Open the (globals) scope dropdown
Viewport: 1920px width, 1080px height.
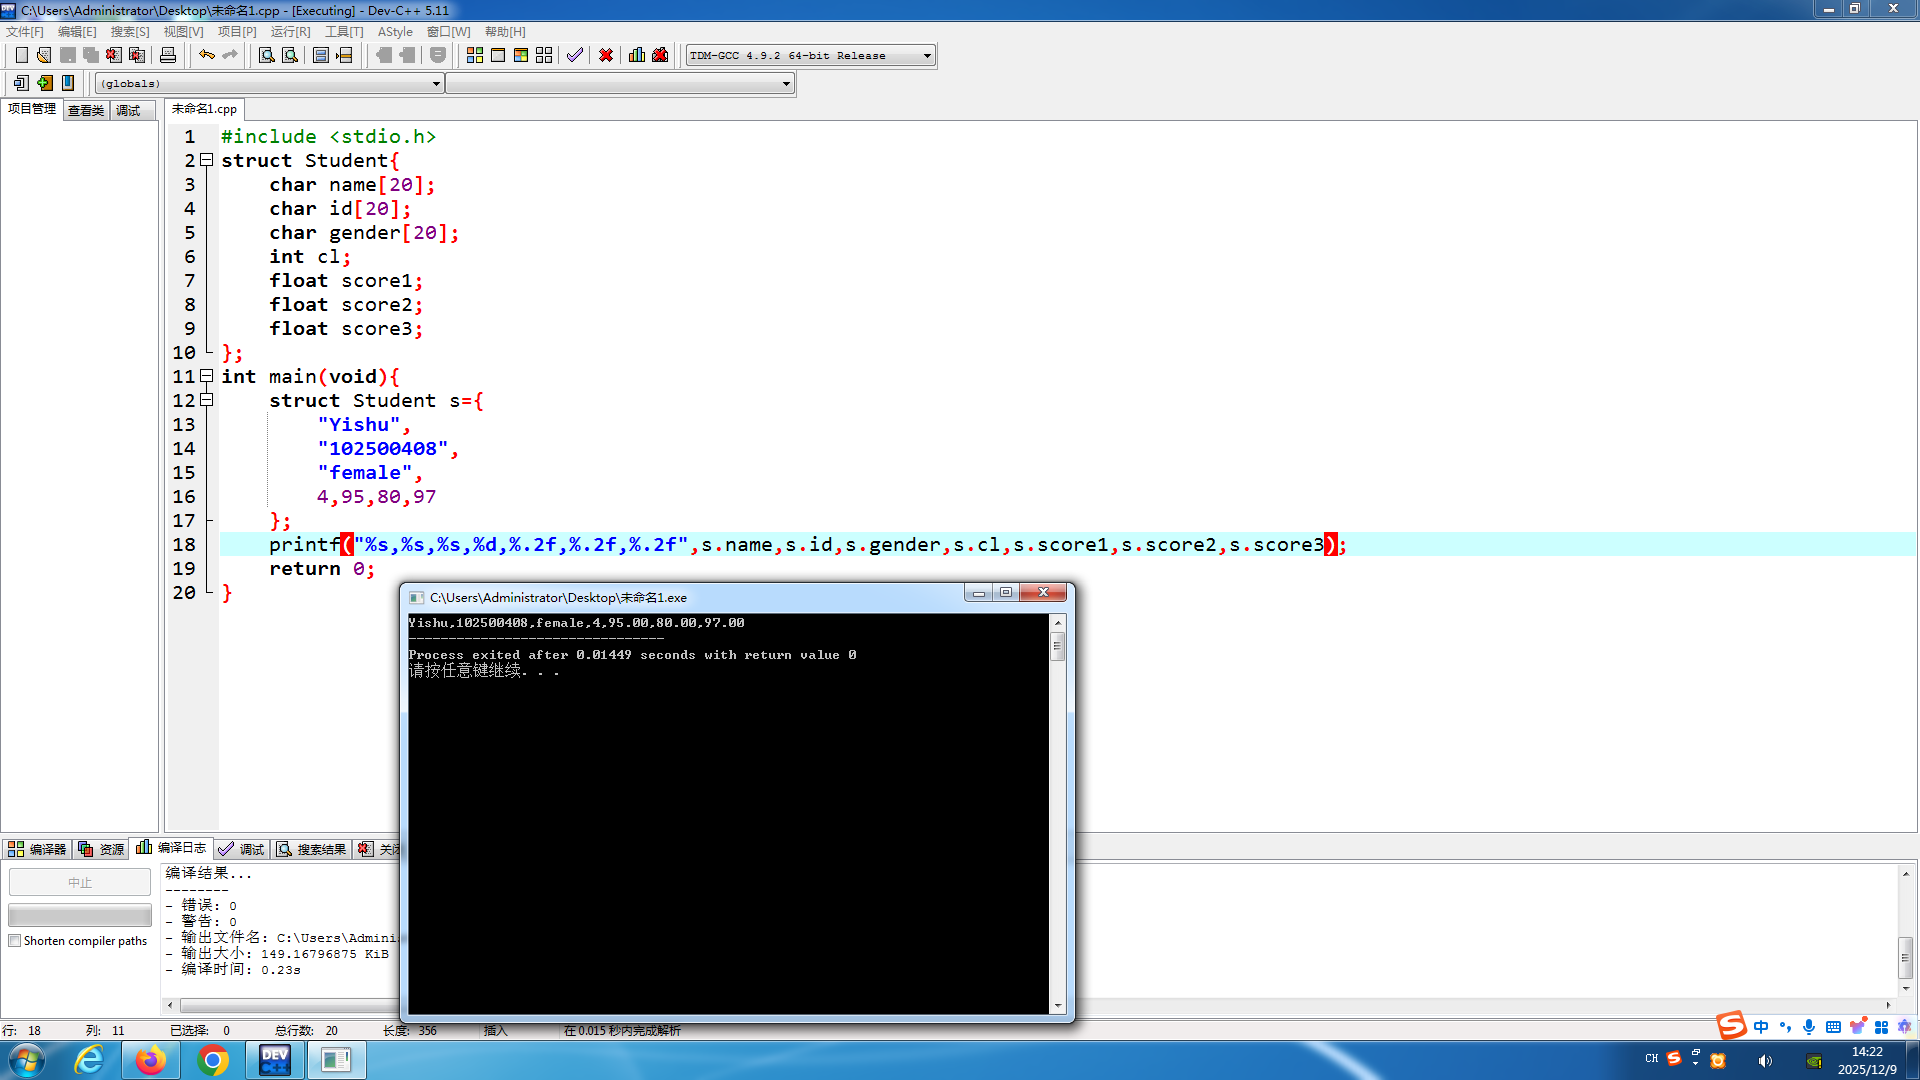click(x=436, y=84)
